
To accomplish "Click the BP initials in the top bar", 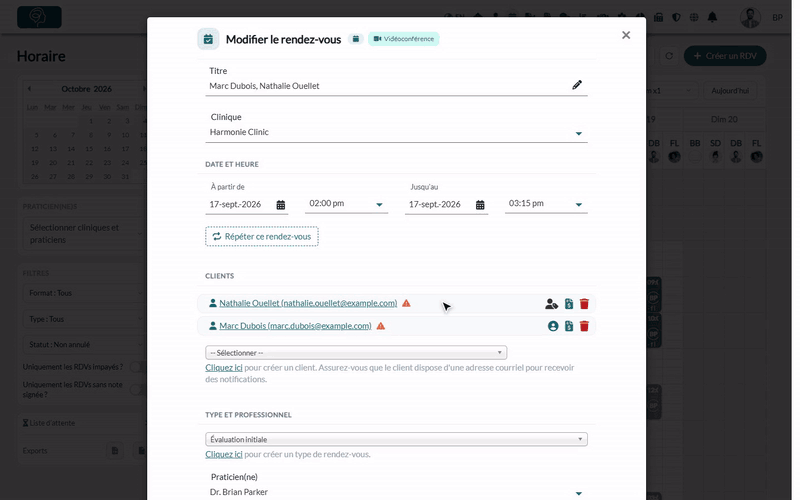I will 777,18.
